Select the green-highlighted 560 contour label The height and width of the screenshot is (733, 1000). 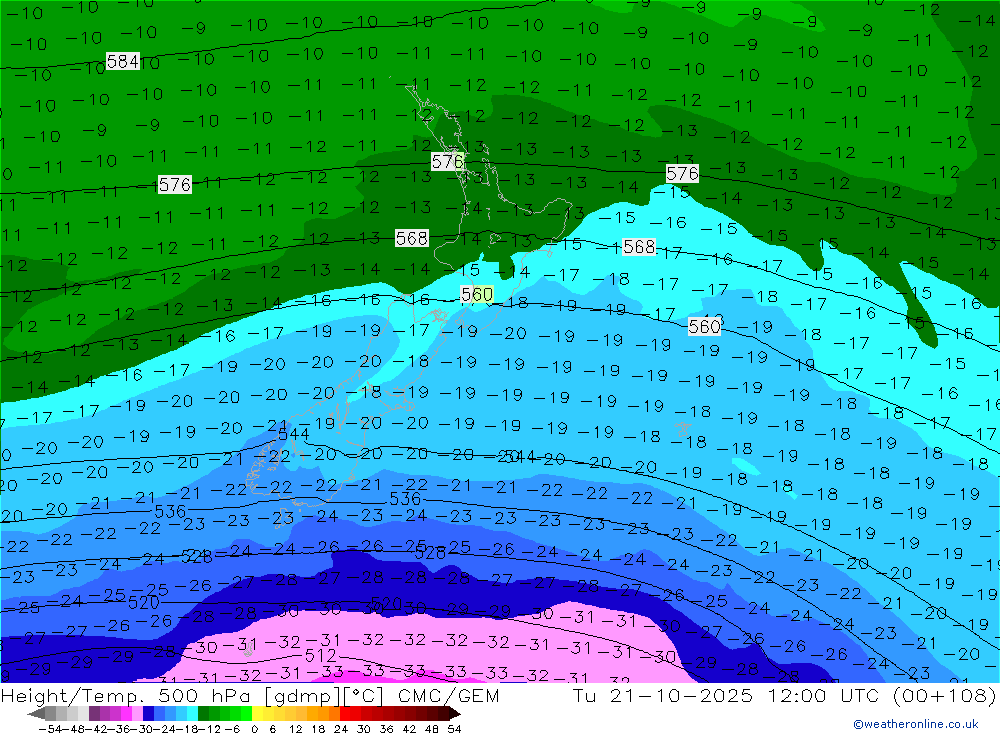pyautogui.click(x=476, y=294)
